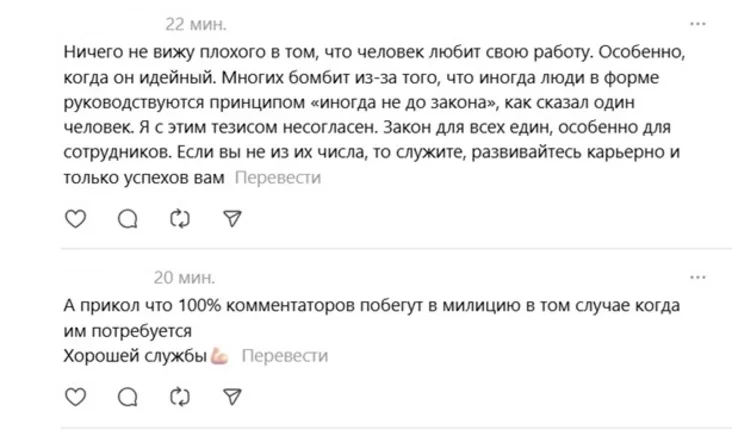Repost the comment posted 22 мин. ago
The height and width of the screenshot is (430, 732).
180,218
